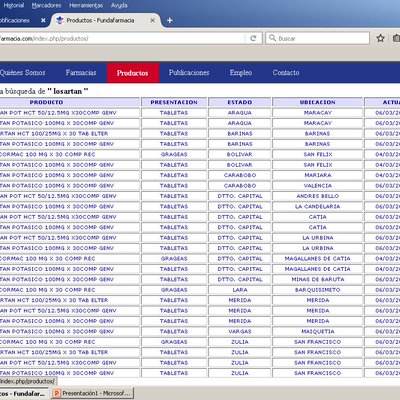Switch to Presentación1 taskbar window

pos(93,394)
